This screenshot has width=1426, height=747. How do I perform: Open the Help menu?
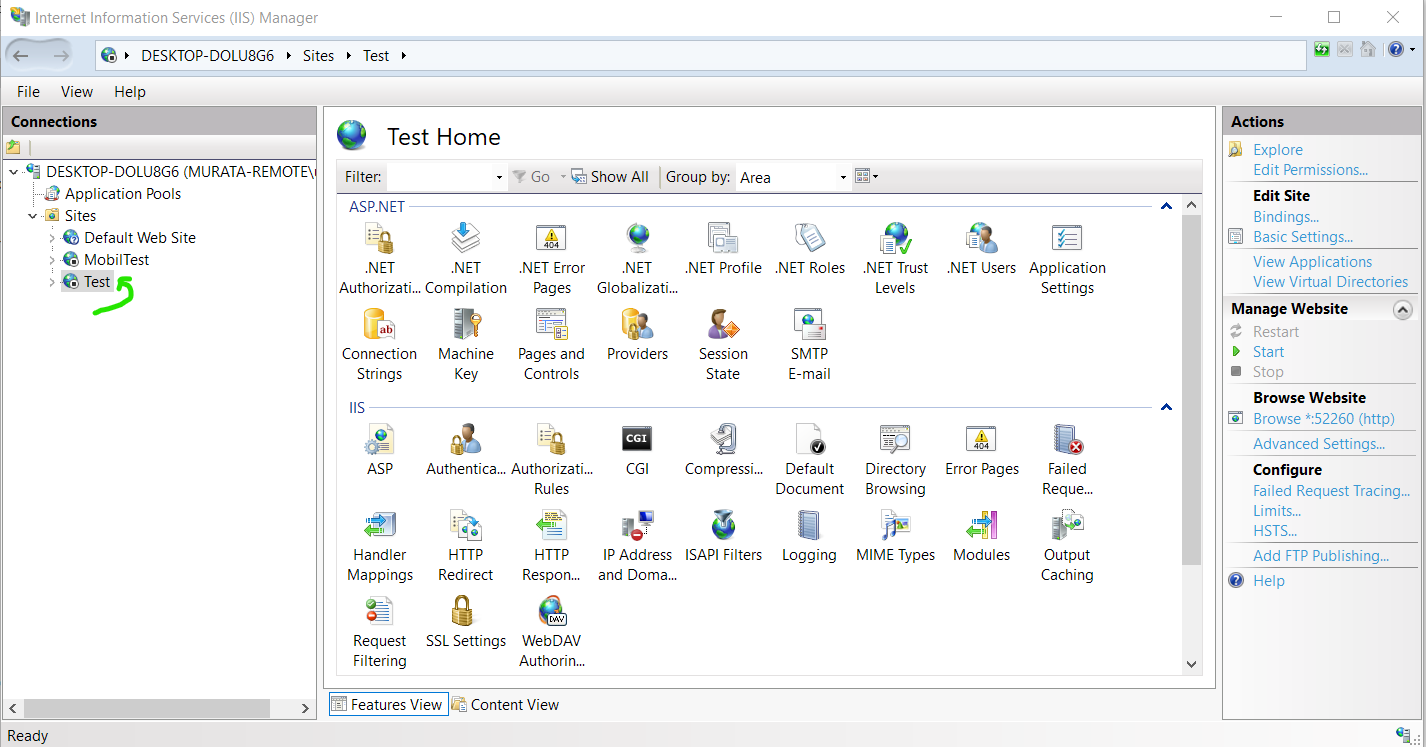[x=130, y=92]
